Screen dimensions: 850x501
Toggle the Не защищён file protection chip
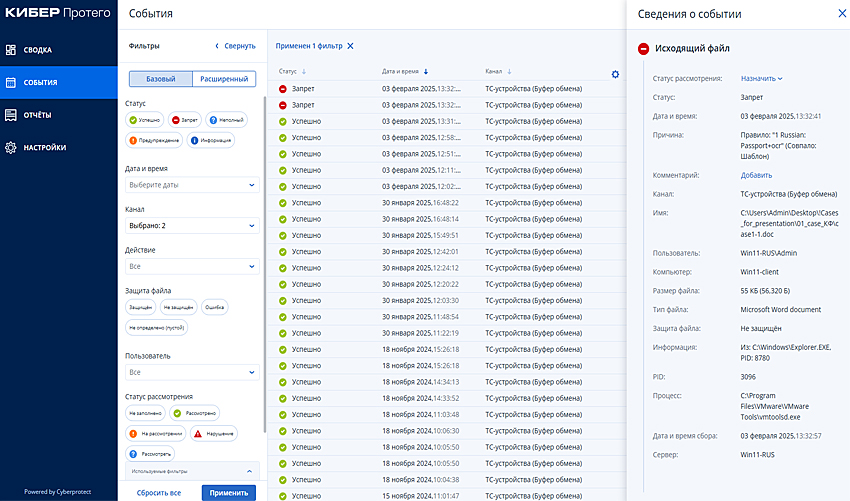click(178, 307)
